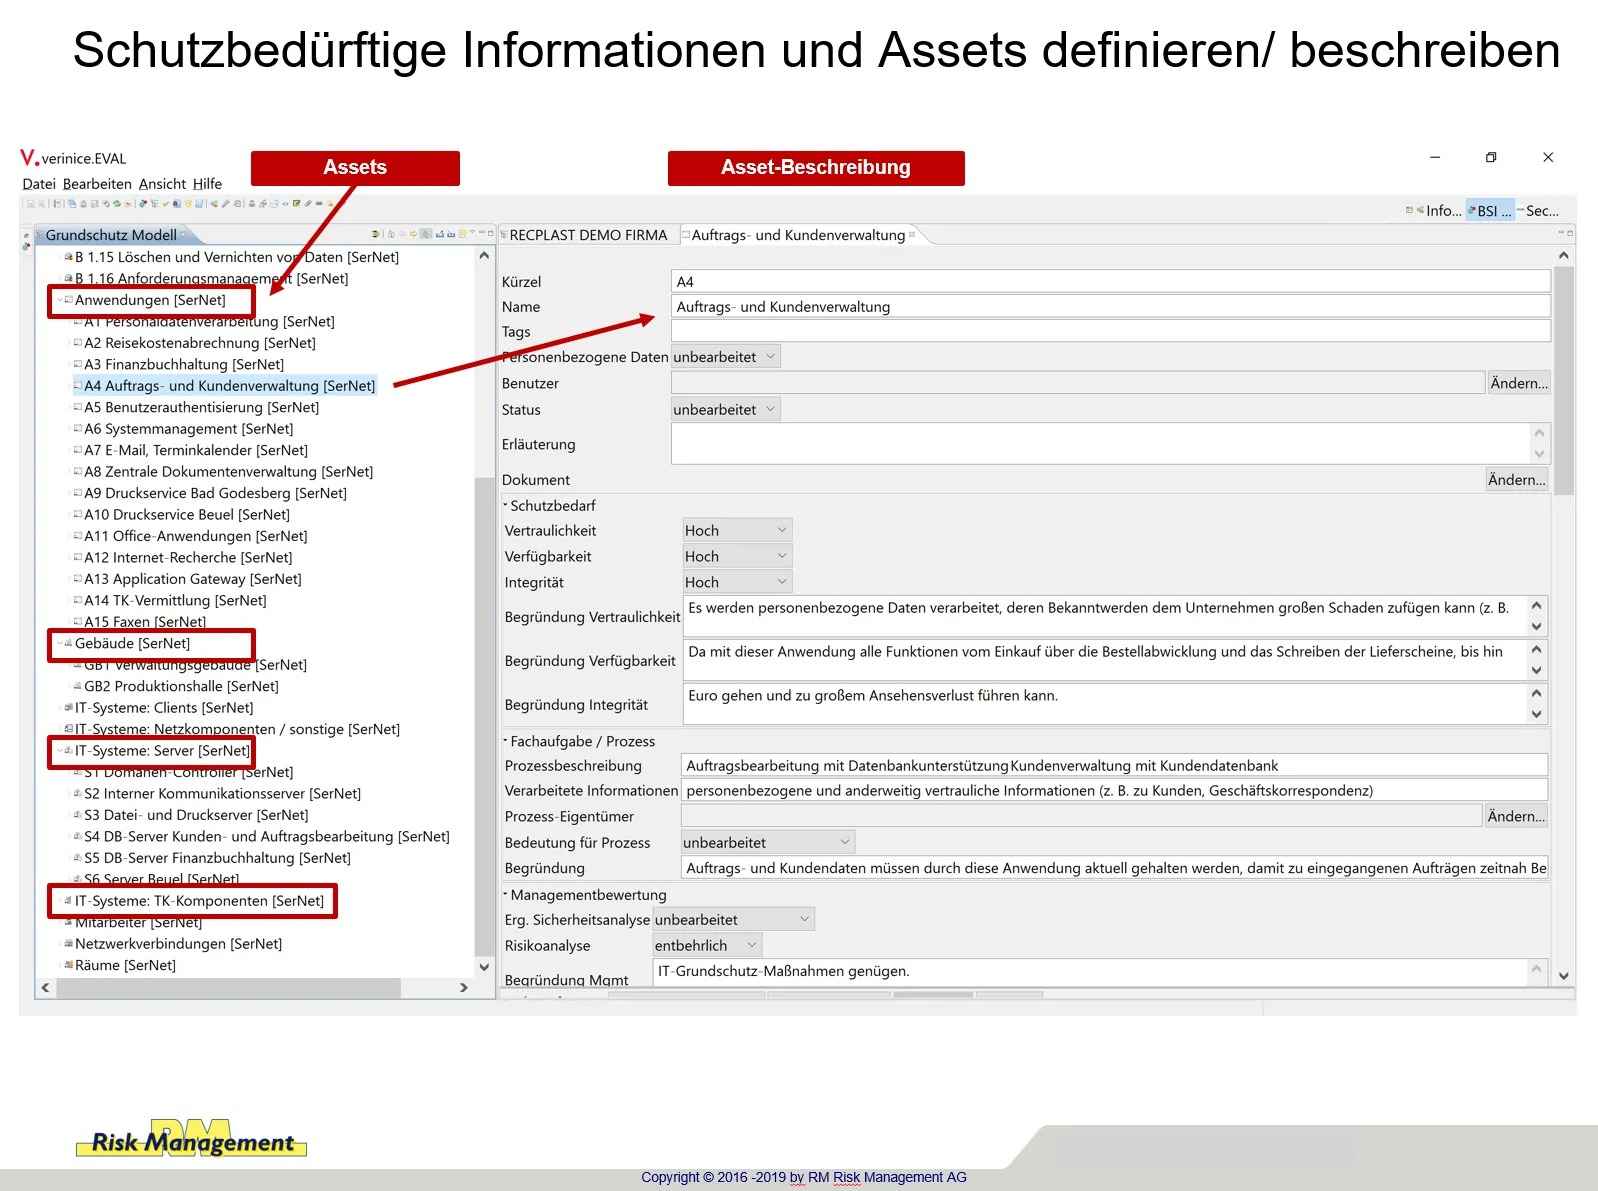This screenshot has width=1598, height=1191.
Task: Click the Ändern button next to Benutzer
Action: (1517, 384)
